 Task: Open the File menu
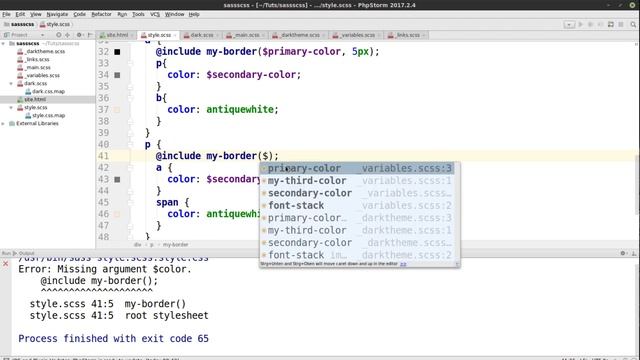(x=7, y=14)
